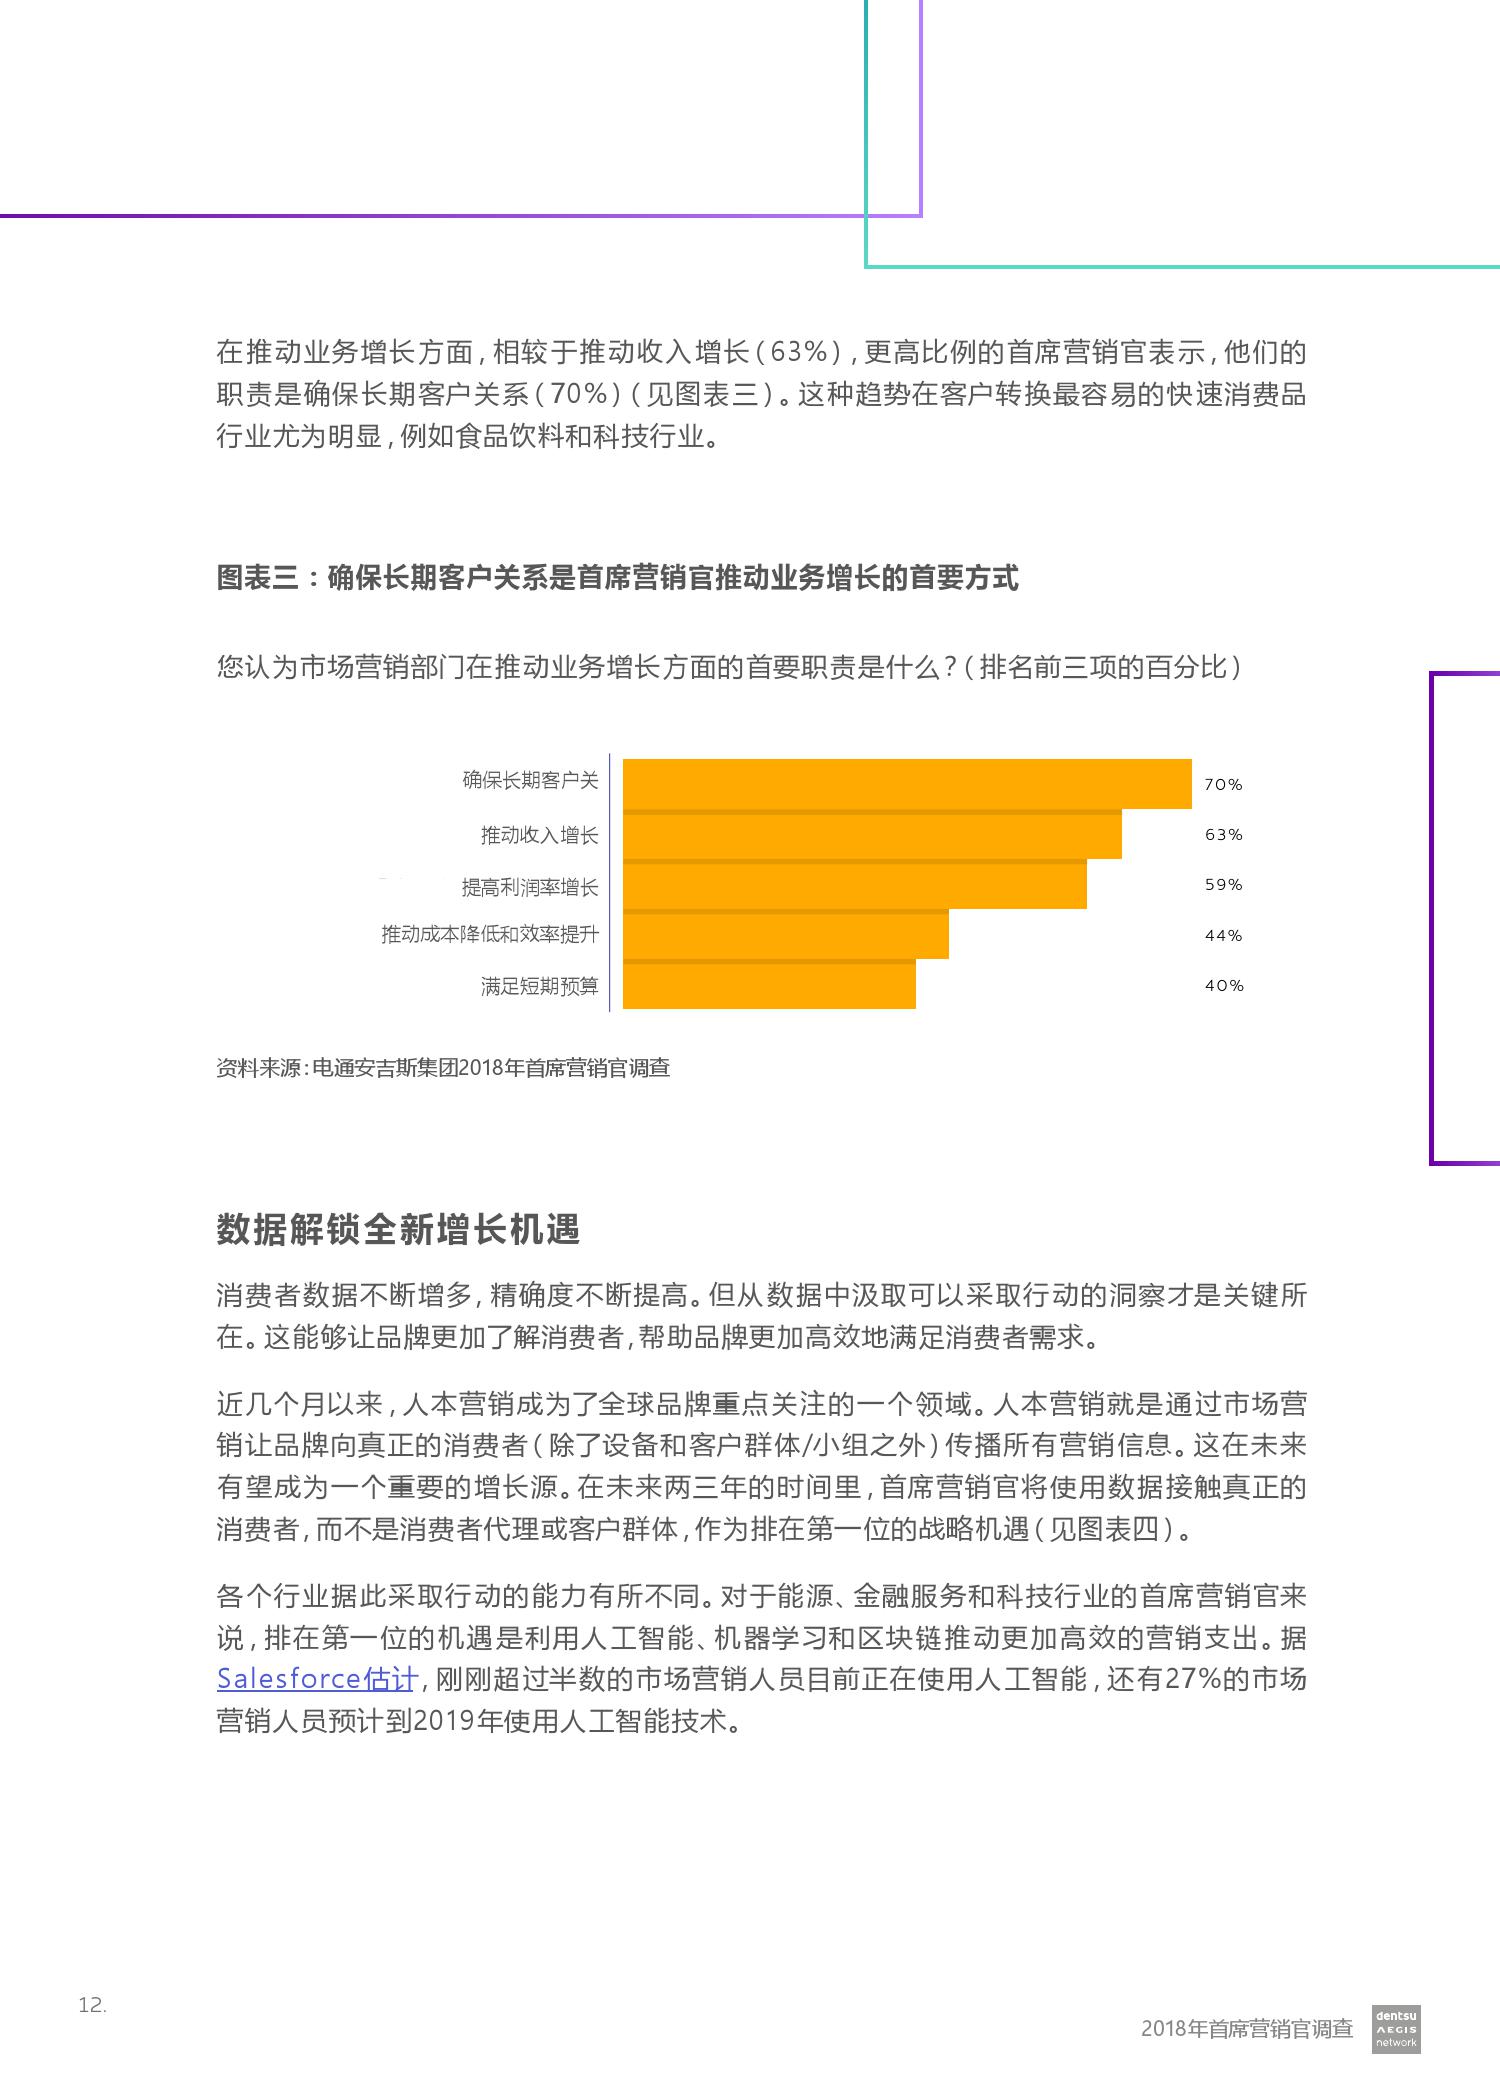
Task: Click the 图表三 chart title
Action: coord(617,578)
